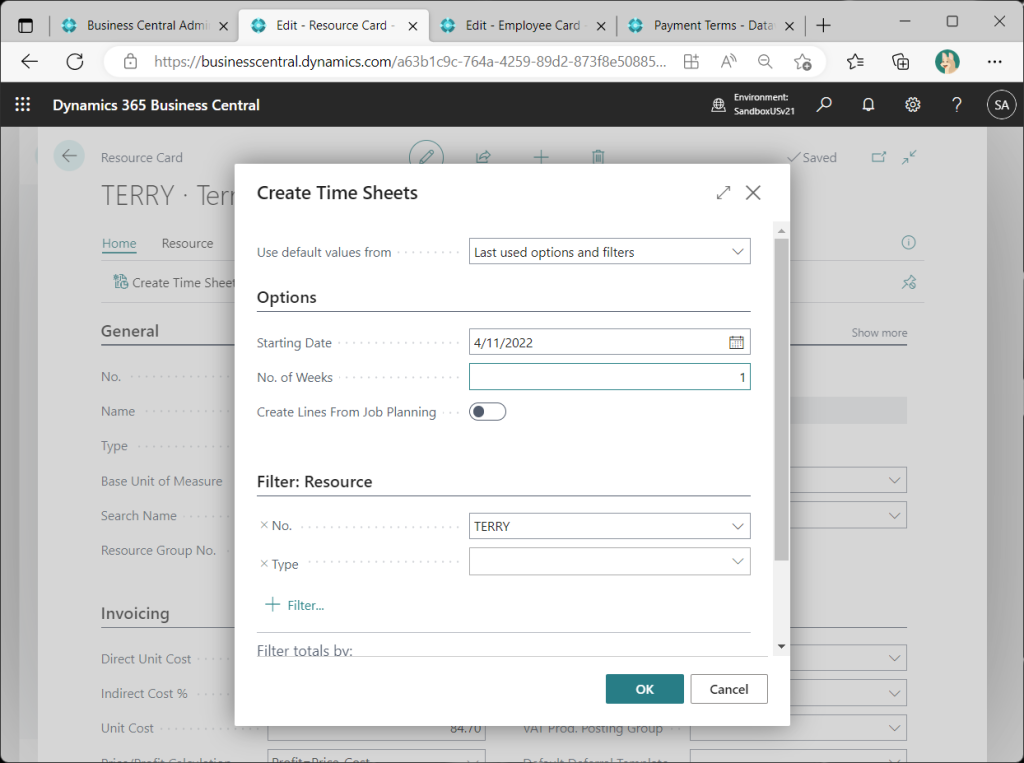Select the Resource menu on Resource Card
This screenshot has width=1024, height=763.
187,243
